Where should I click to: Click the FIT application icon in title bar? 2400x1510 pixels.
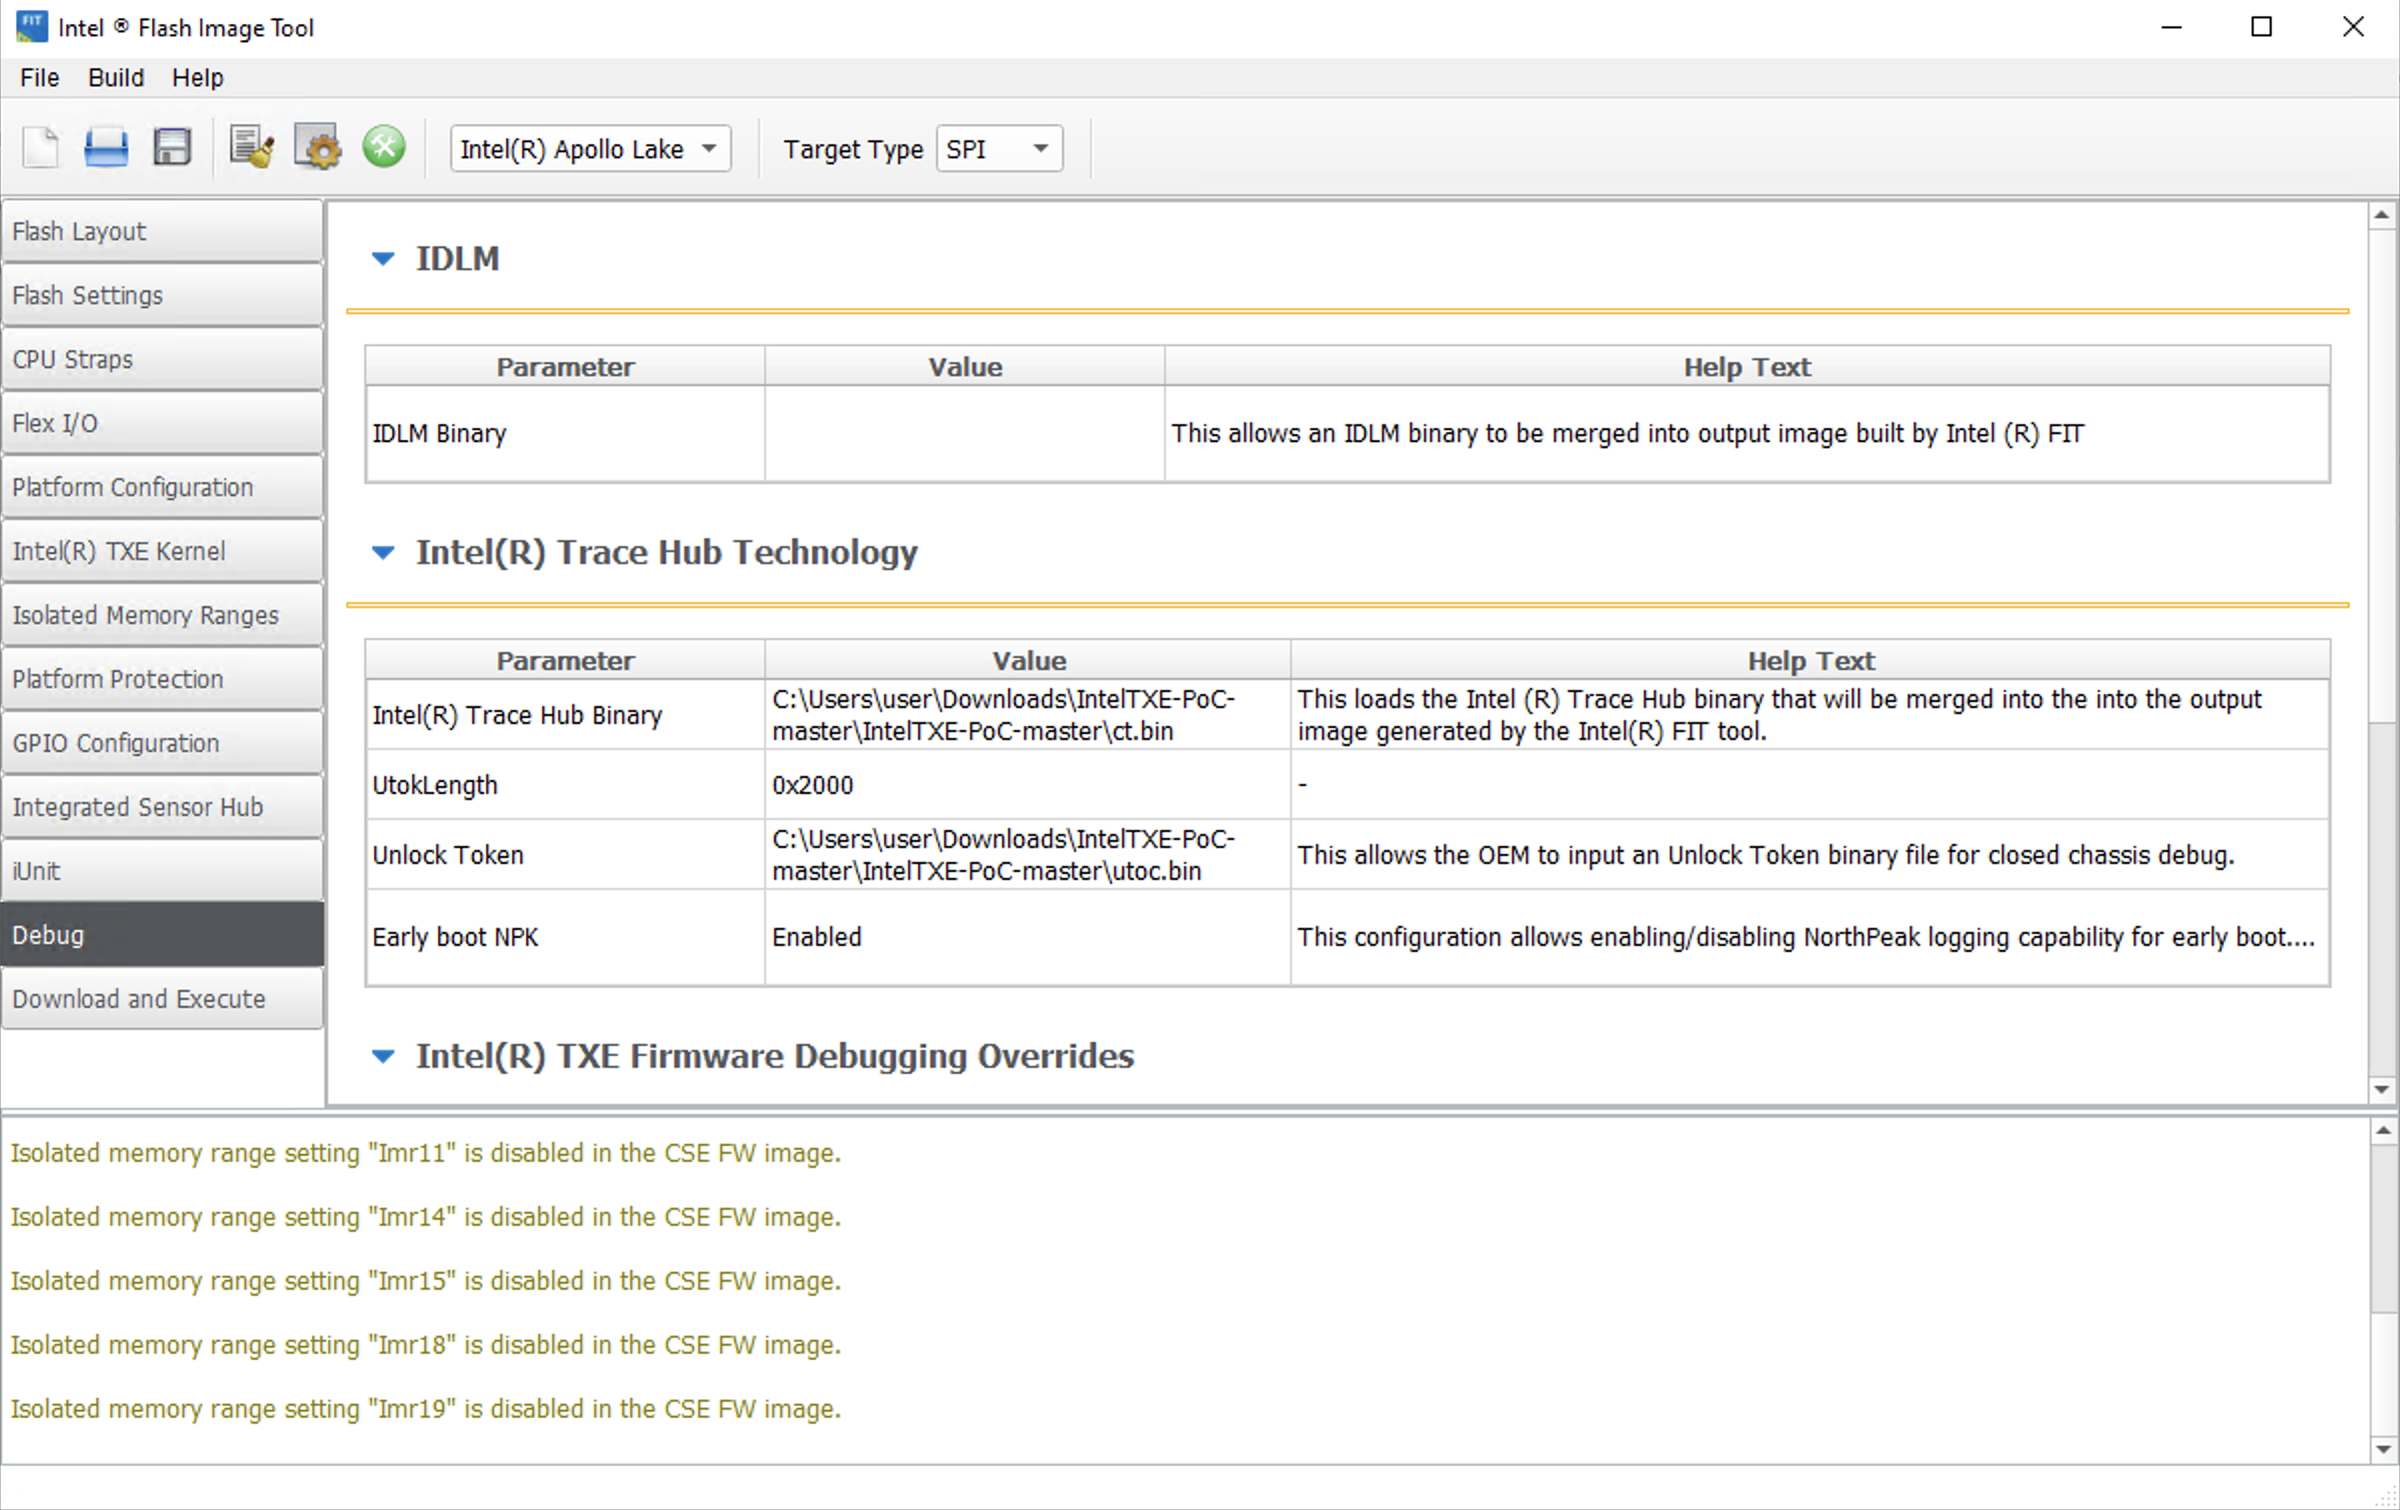(x=30, y=27)
